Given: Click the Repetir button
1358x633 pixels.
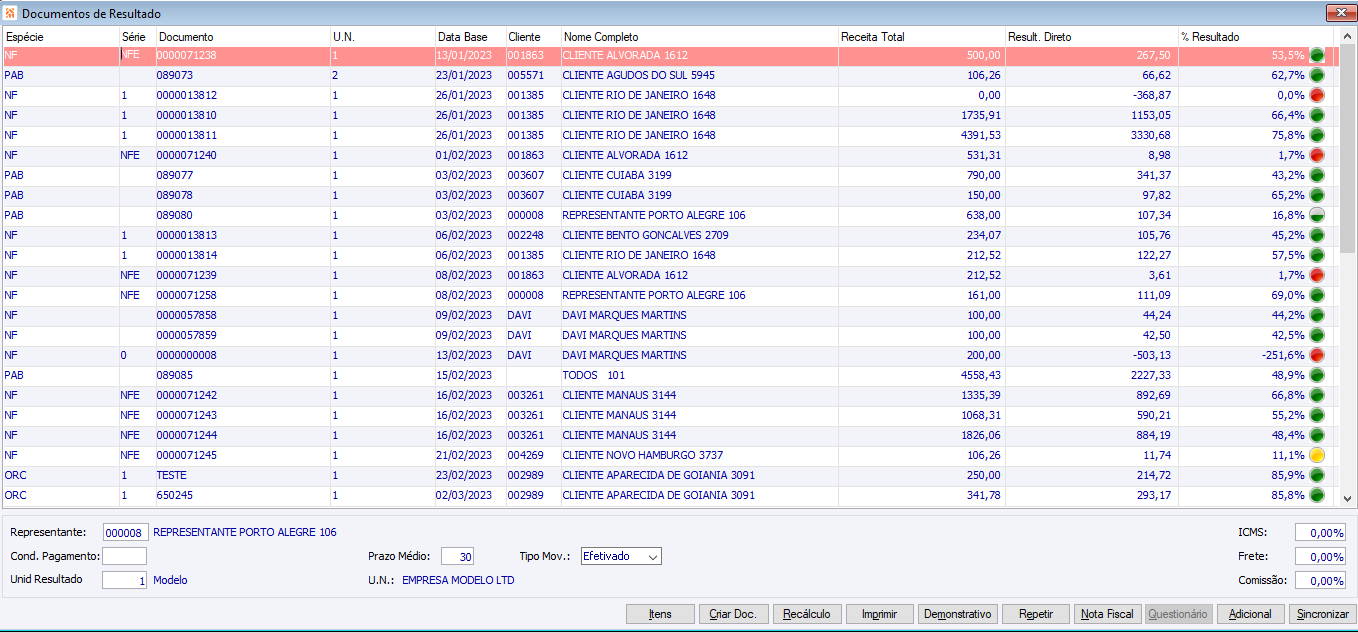Looking at the screenshot, I should tap(1035, 614).
